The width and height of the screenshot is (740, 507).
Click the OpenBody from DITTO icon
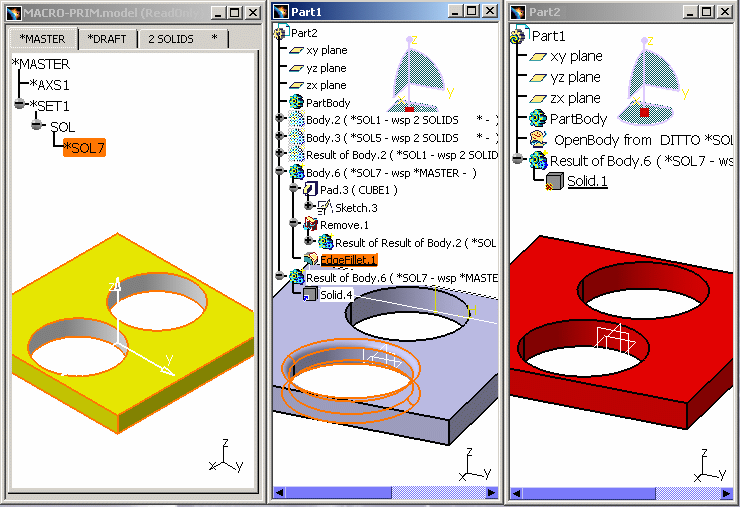point(537,140)
